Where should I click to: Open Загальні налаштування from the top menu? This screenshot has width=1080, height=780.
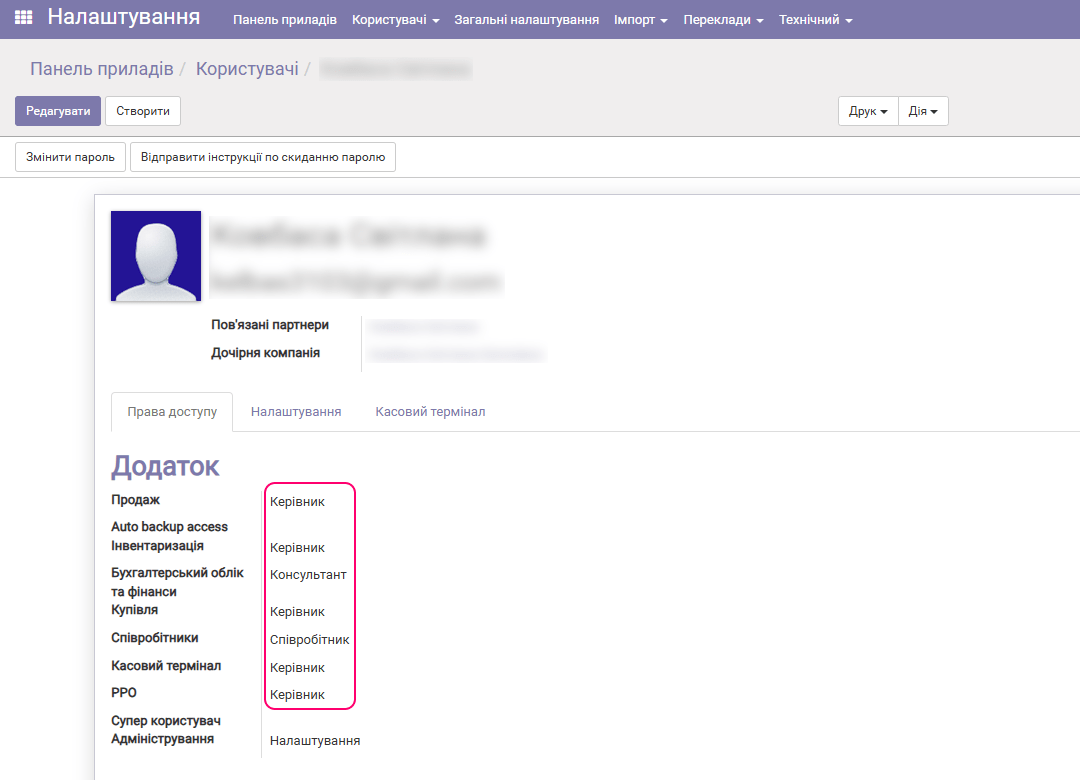[526, 18]
